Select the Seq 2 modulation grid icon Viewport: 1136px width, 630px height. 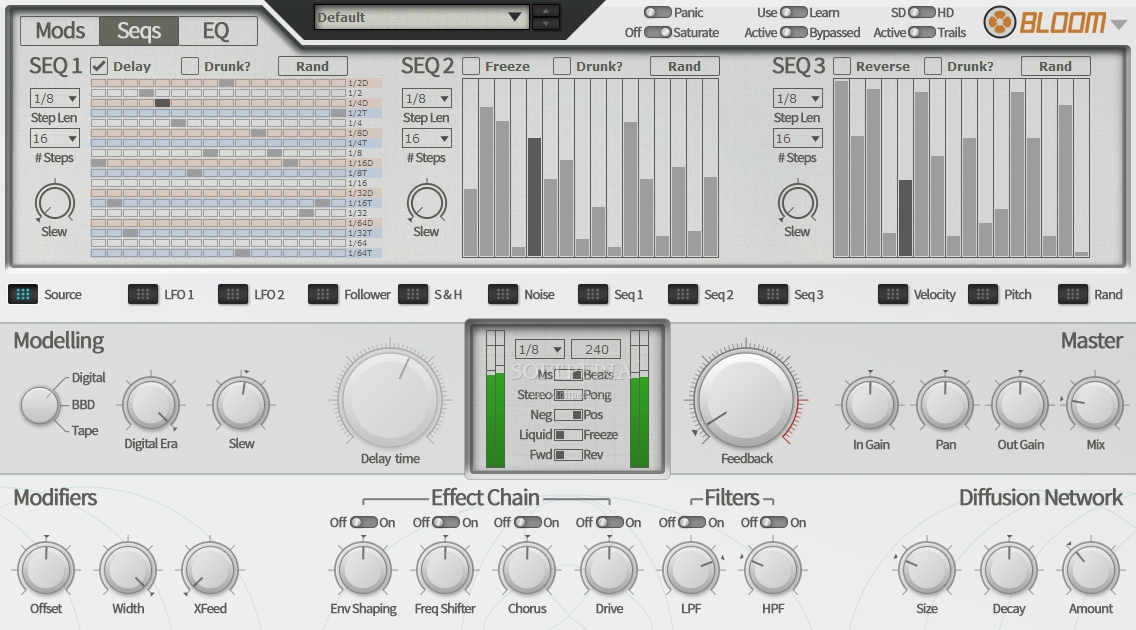pos(682,295)
